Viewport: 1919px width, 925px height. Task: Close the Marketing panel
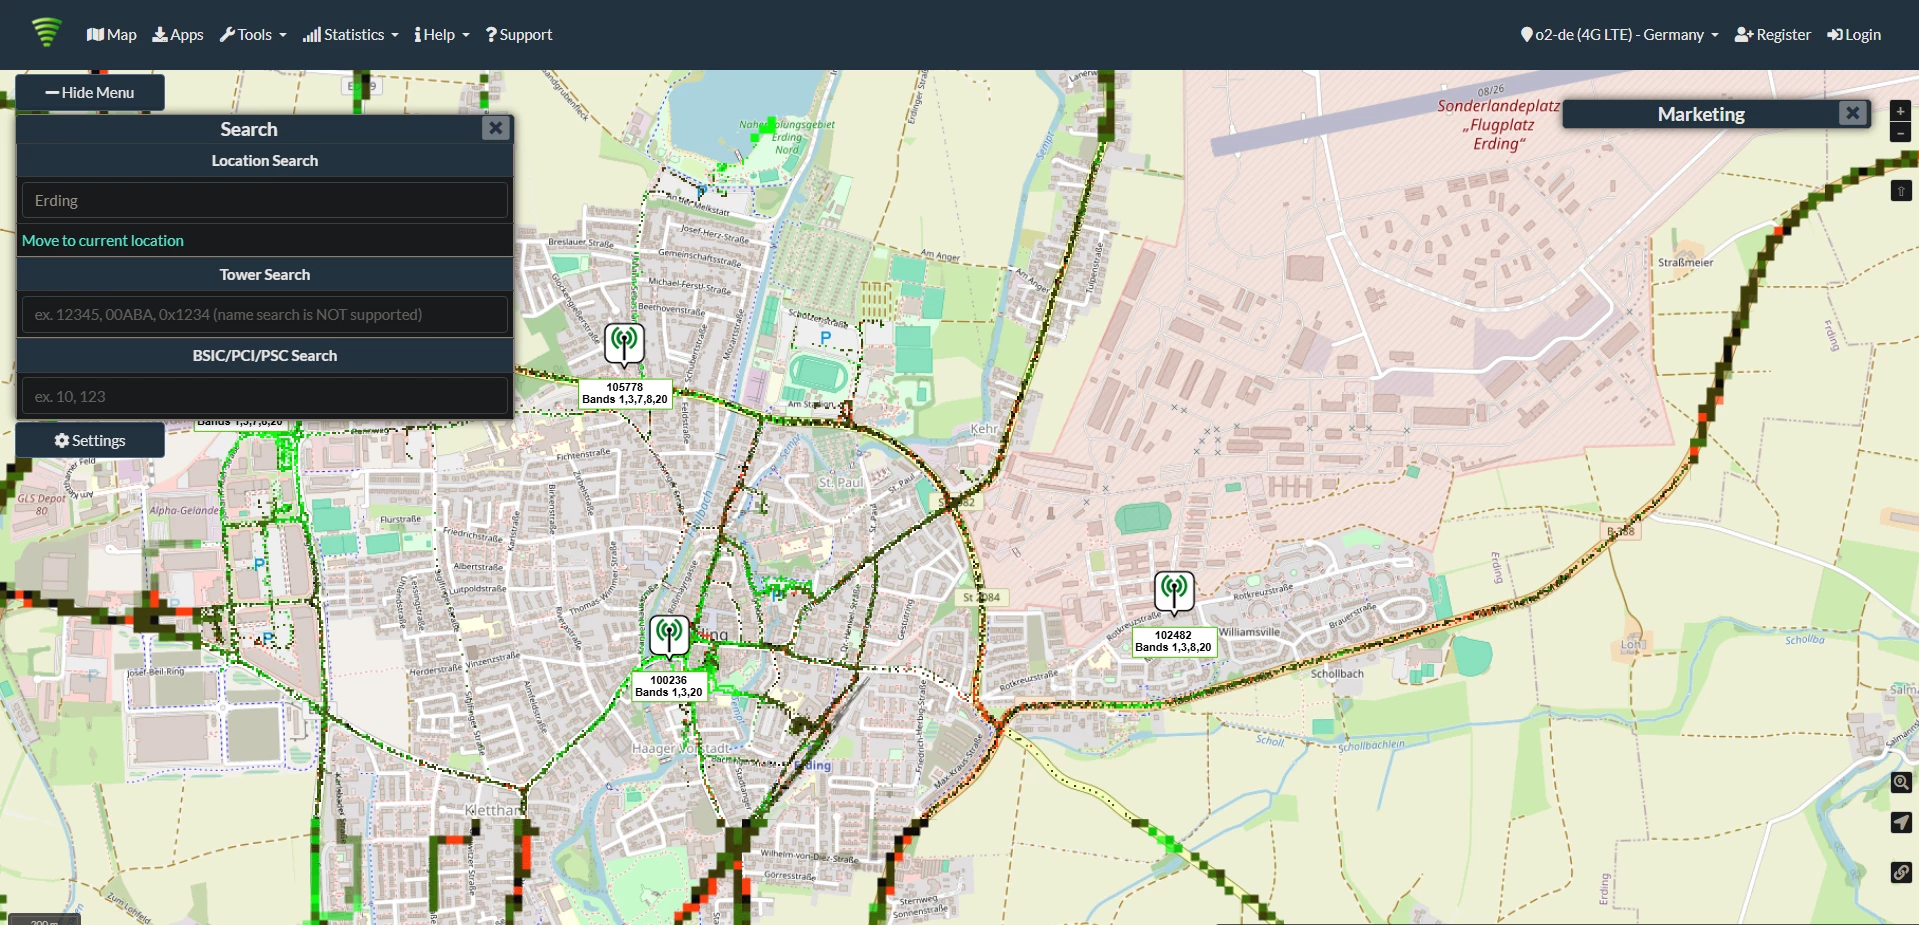coord(1852,113)
